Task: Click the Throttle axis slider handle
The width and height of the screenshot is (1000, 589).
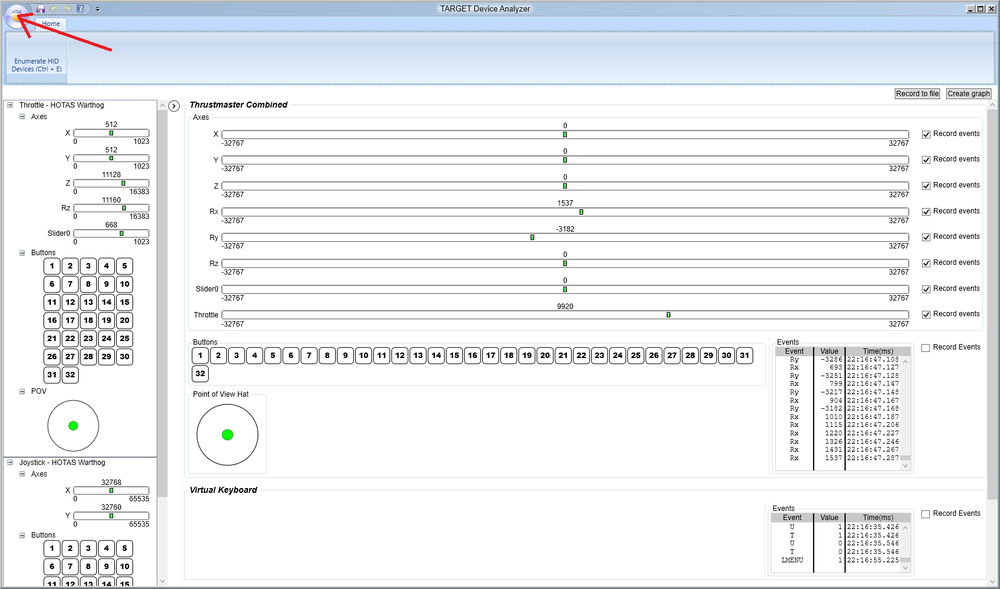Action: point(667,314)
